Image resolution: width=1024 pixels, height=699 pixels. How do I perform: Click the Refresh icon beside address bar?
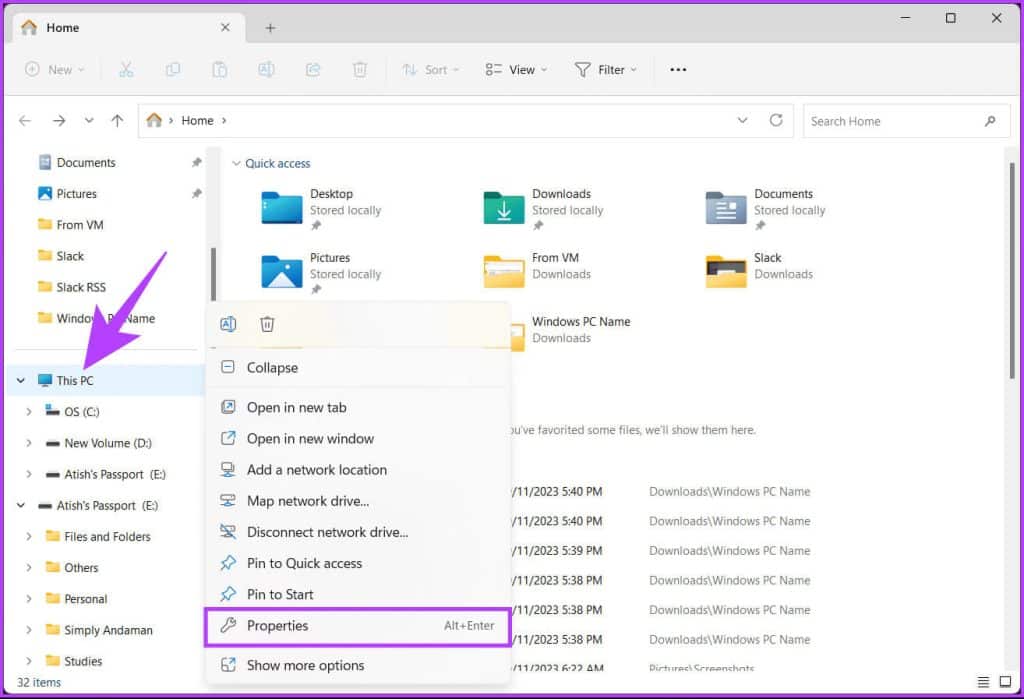[x=776, y=120]
